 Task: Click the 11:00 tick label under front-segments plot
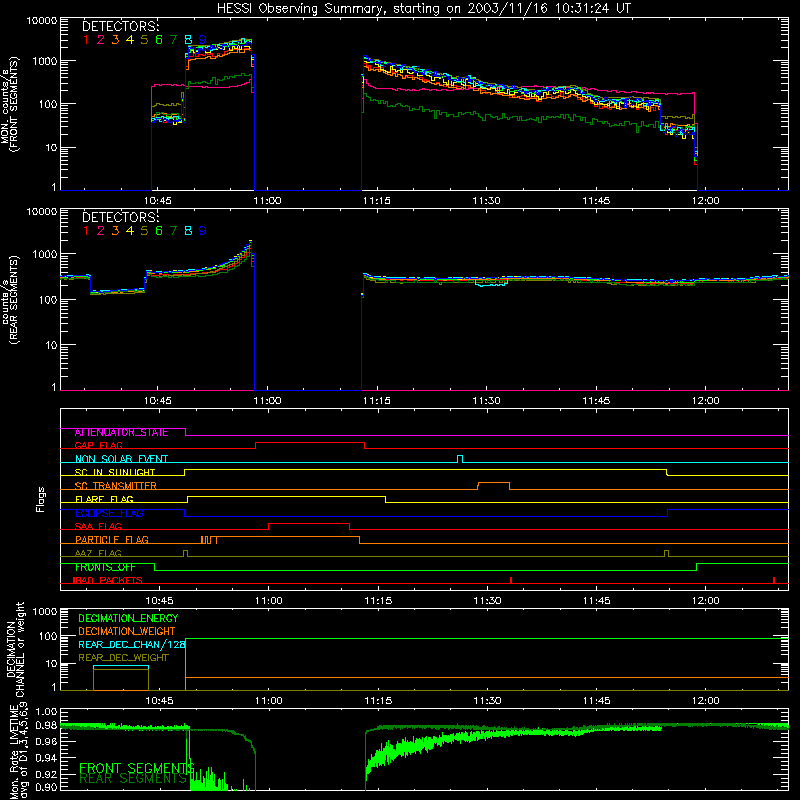267,201
